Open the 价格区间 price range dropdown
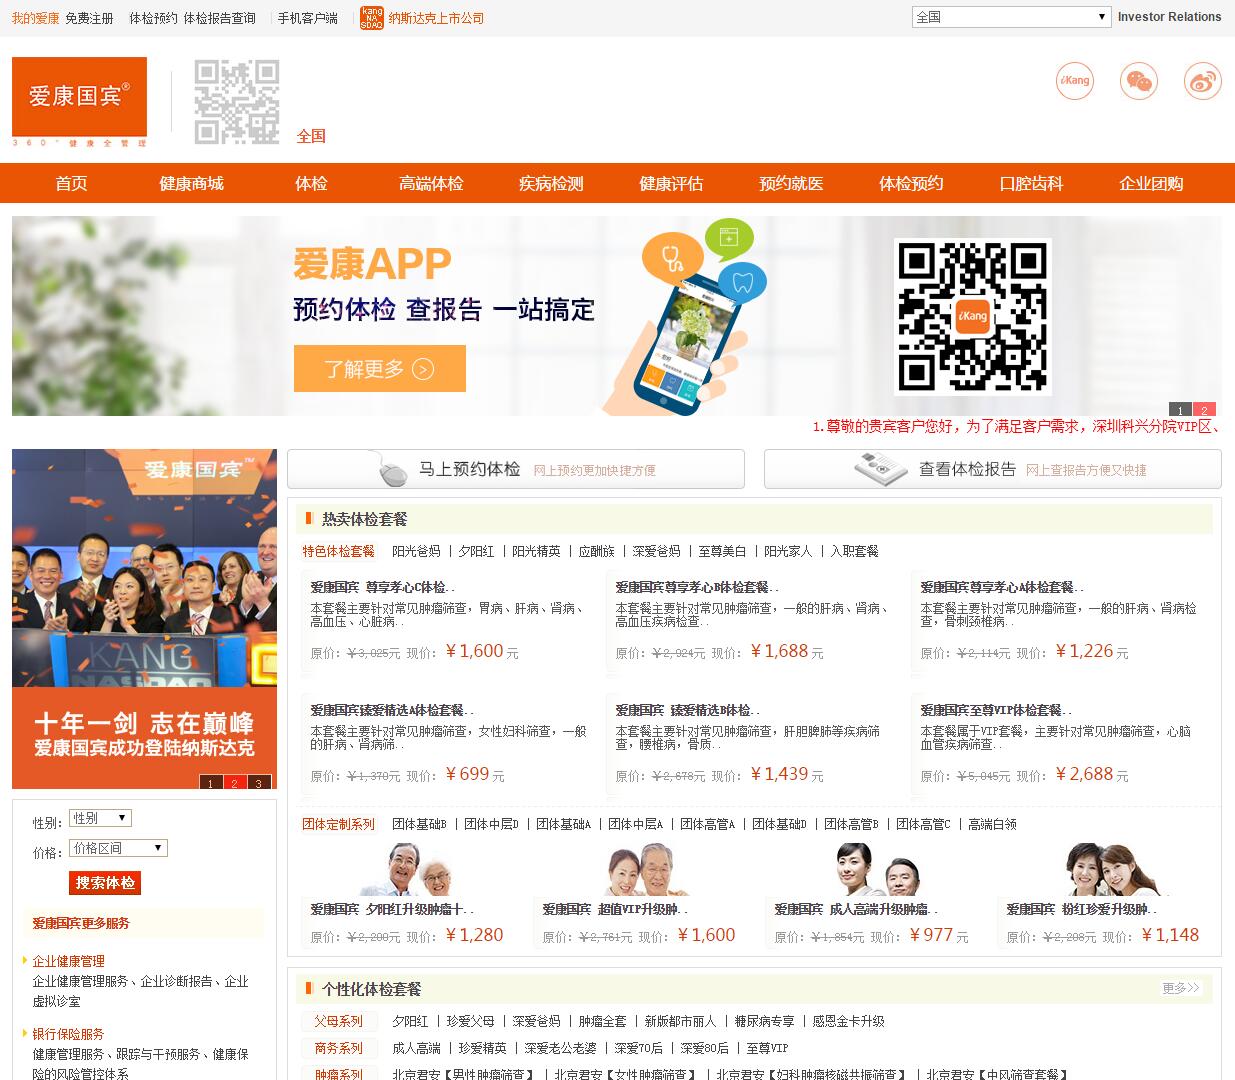Screen dimensions: 1235x1080 pos(118,848)
